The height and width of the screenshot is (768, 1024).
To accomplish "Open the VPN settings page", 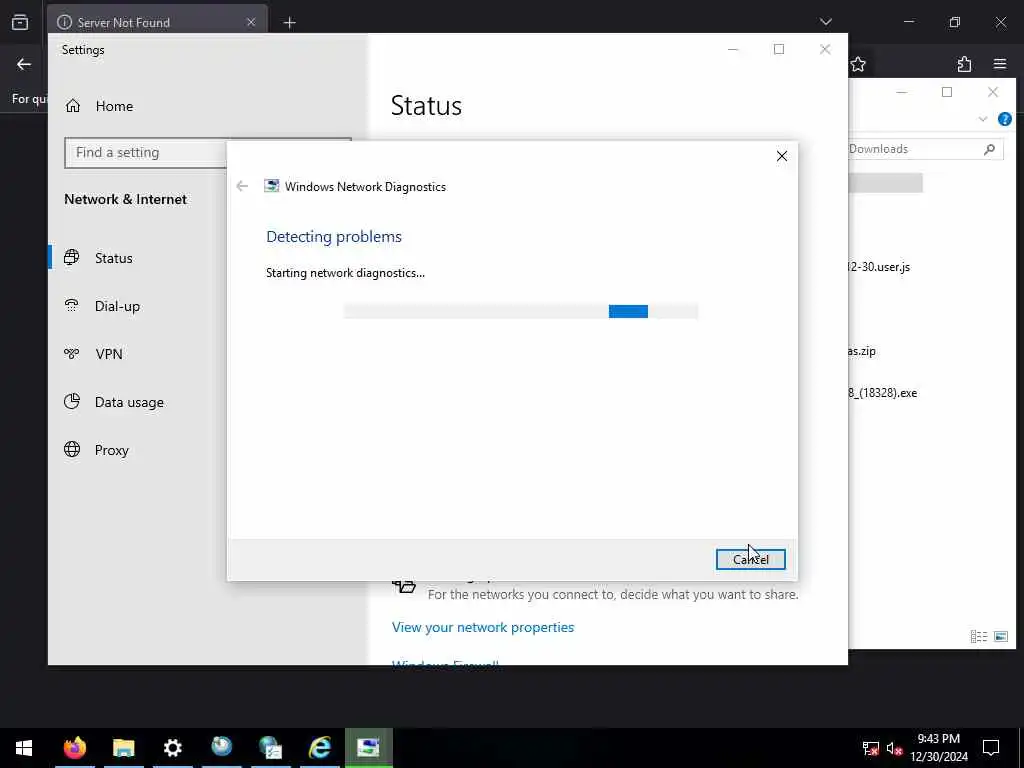I will point(108,354).
